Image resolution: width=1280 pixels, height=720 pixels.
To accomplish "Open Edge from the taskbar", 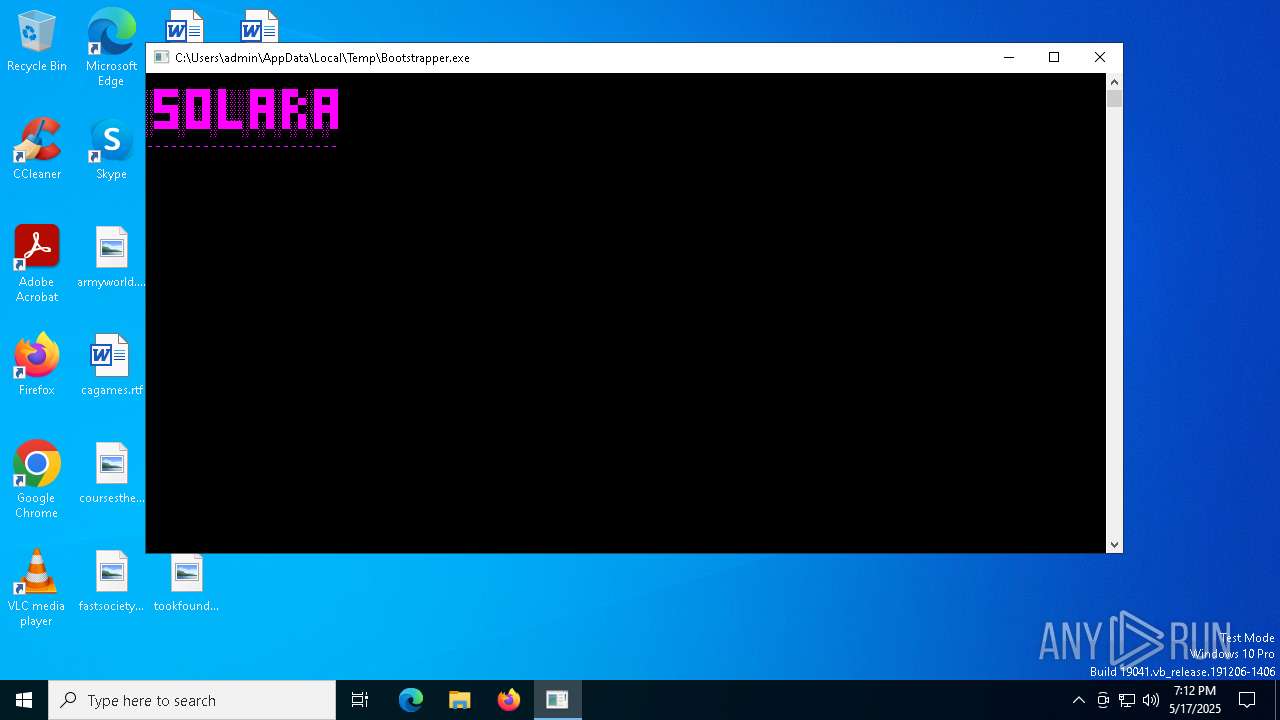I will point(411,700).
